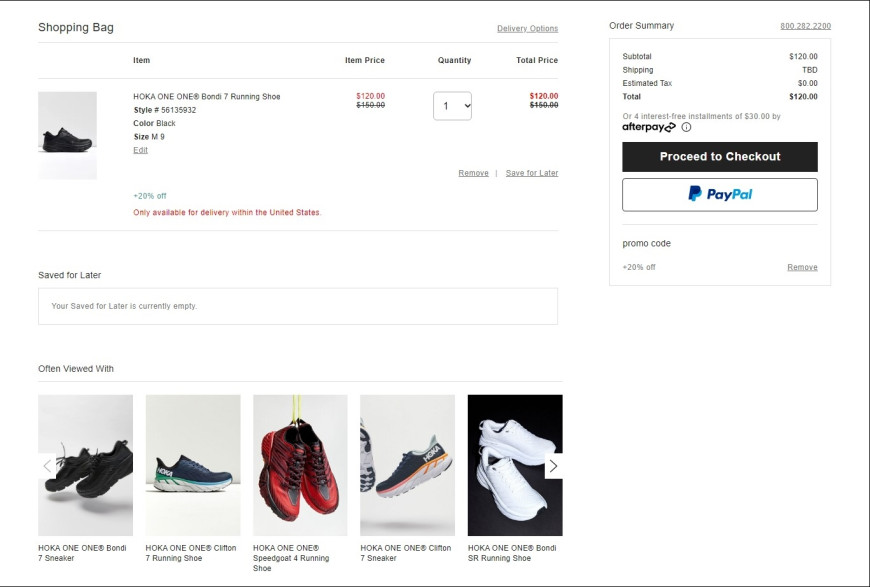Image resolution: width=870 pixels, height=587 pixels.
Task: Edit the Bondi 7 Running Shoe item
Action: pos(140,150)
